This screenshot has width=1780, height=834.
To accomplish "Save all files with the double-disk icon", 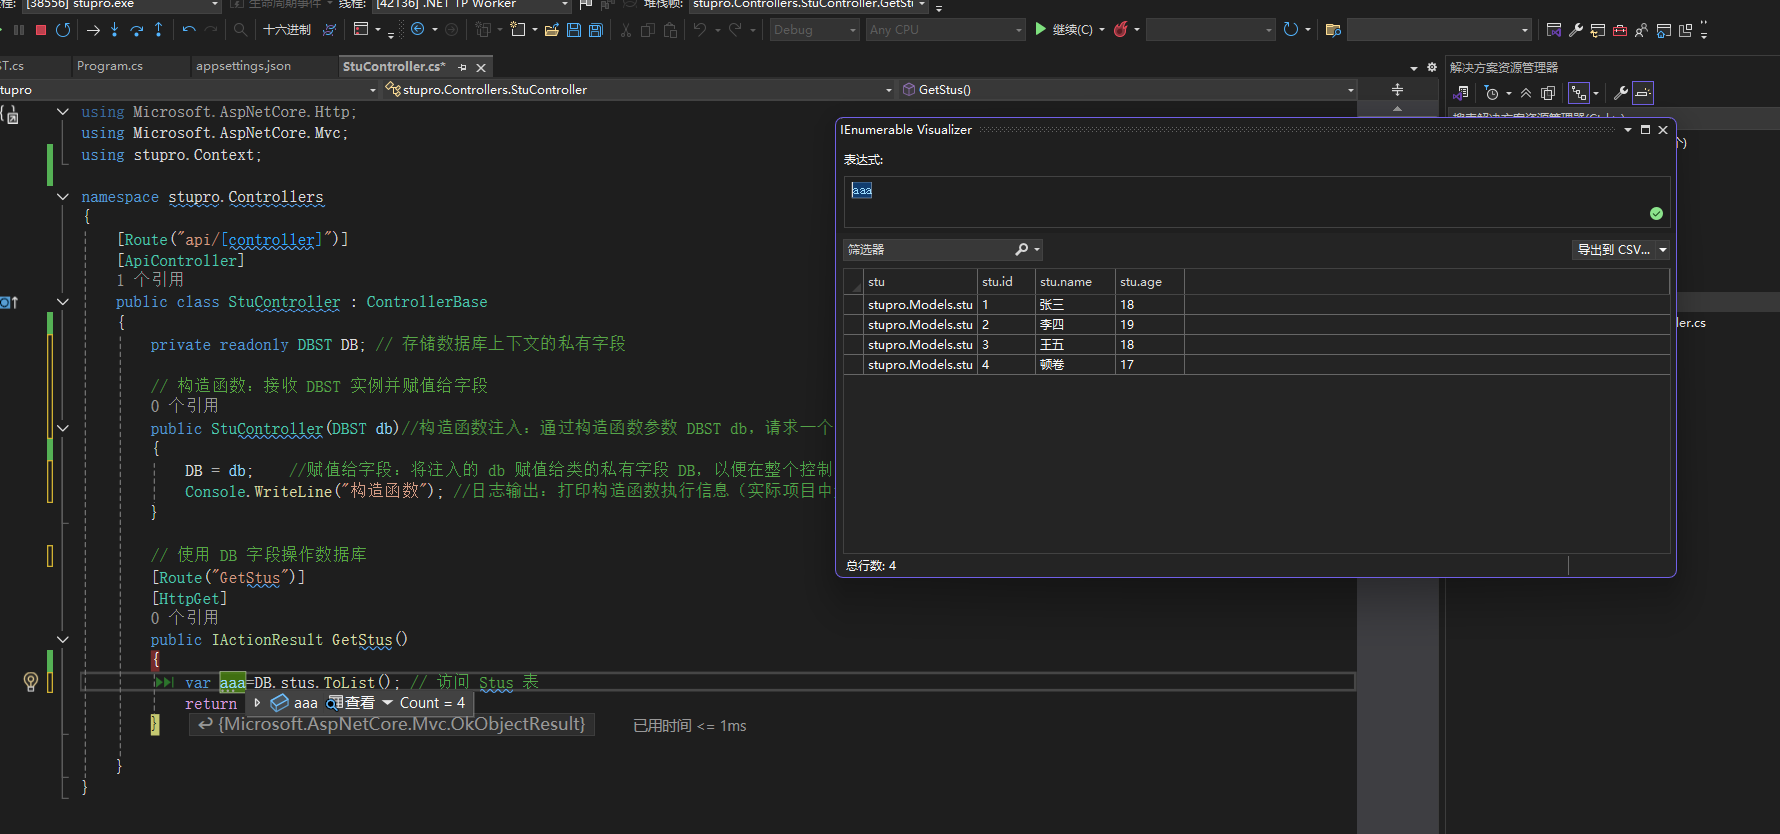I will [596, 30].
